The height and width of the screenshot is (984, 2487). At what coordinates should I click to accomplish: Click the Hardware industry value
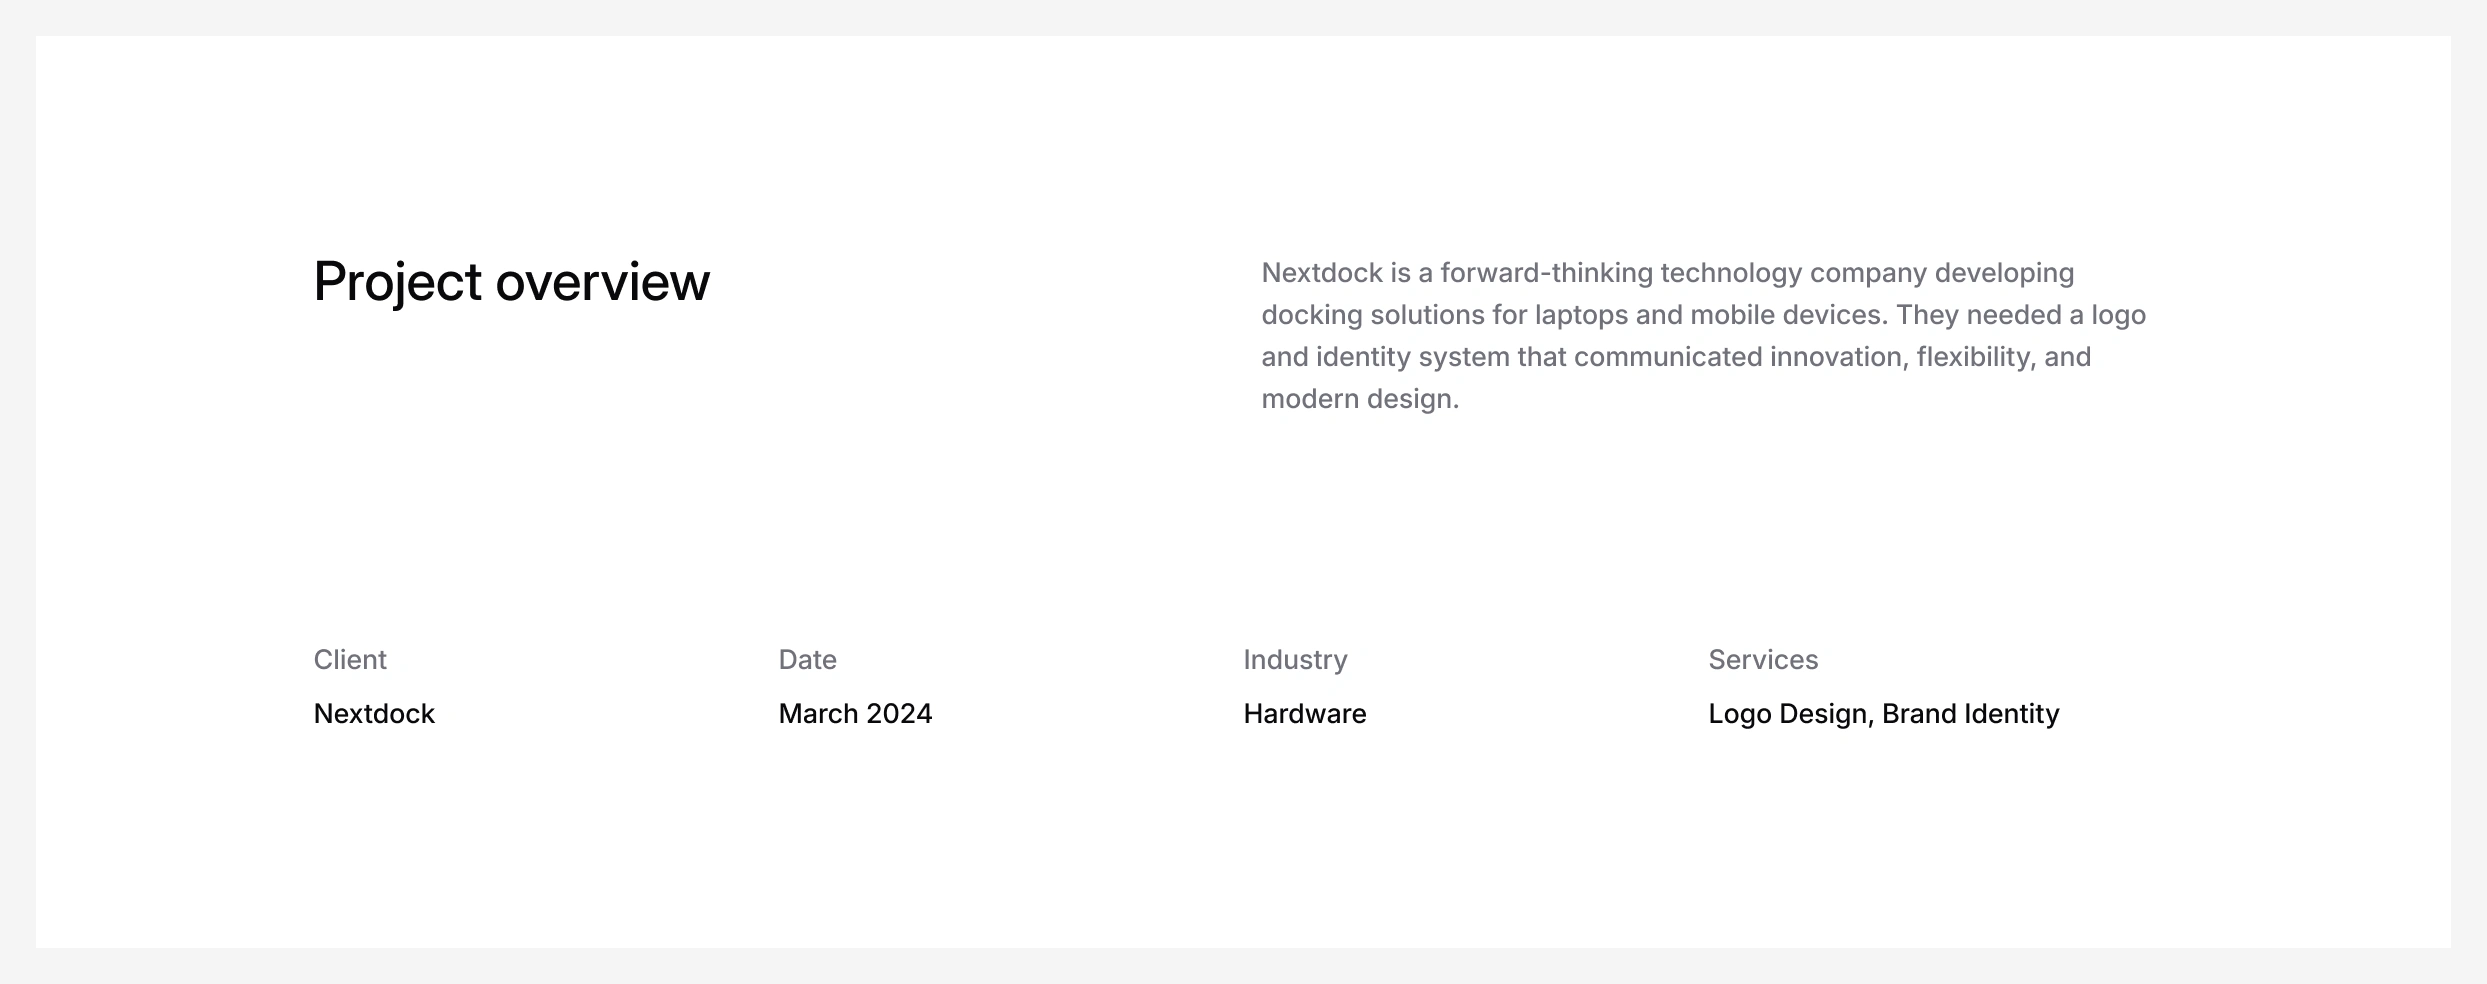click(x=1304, y=714)
